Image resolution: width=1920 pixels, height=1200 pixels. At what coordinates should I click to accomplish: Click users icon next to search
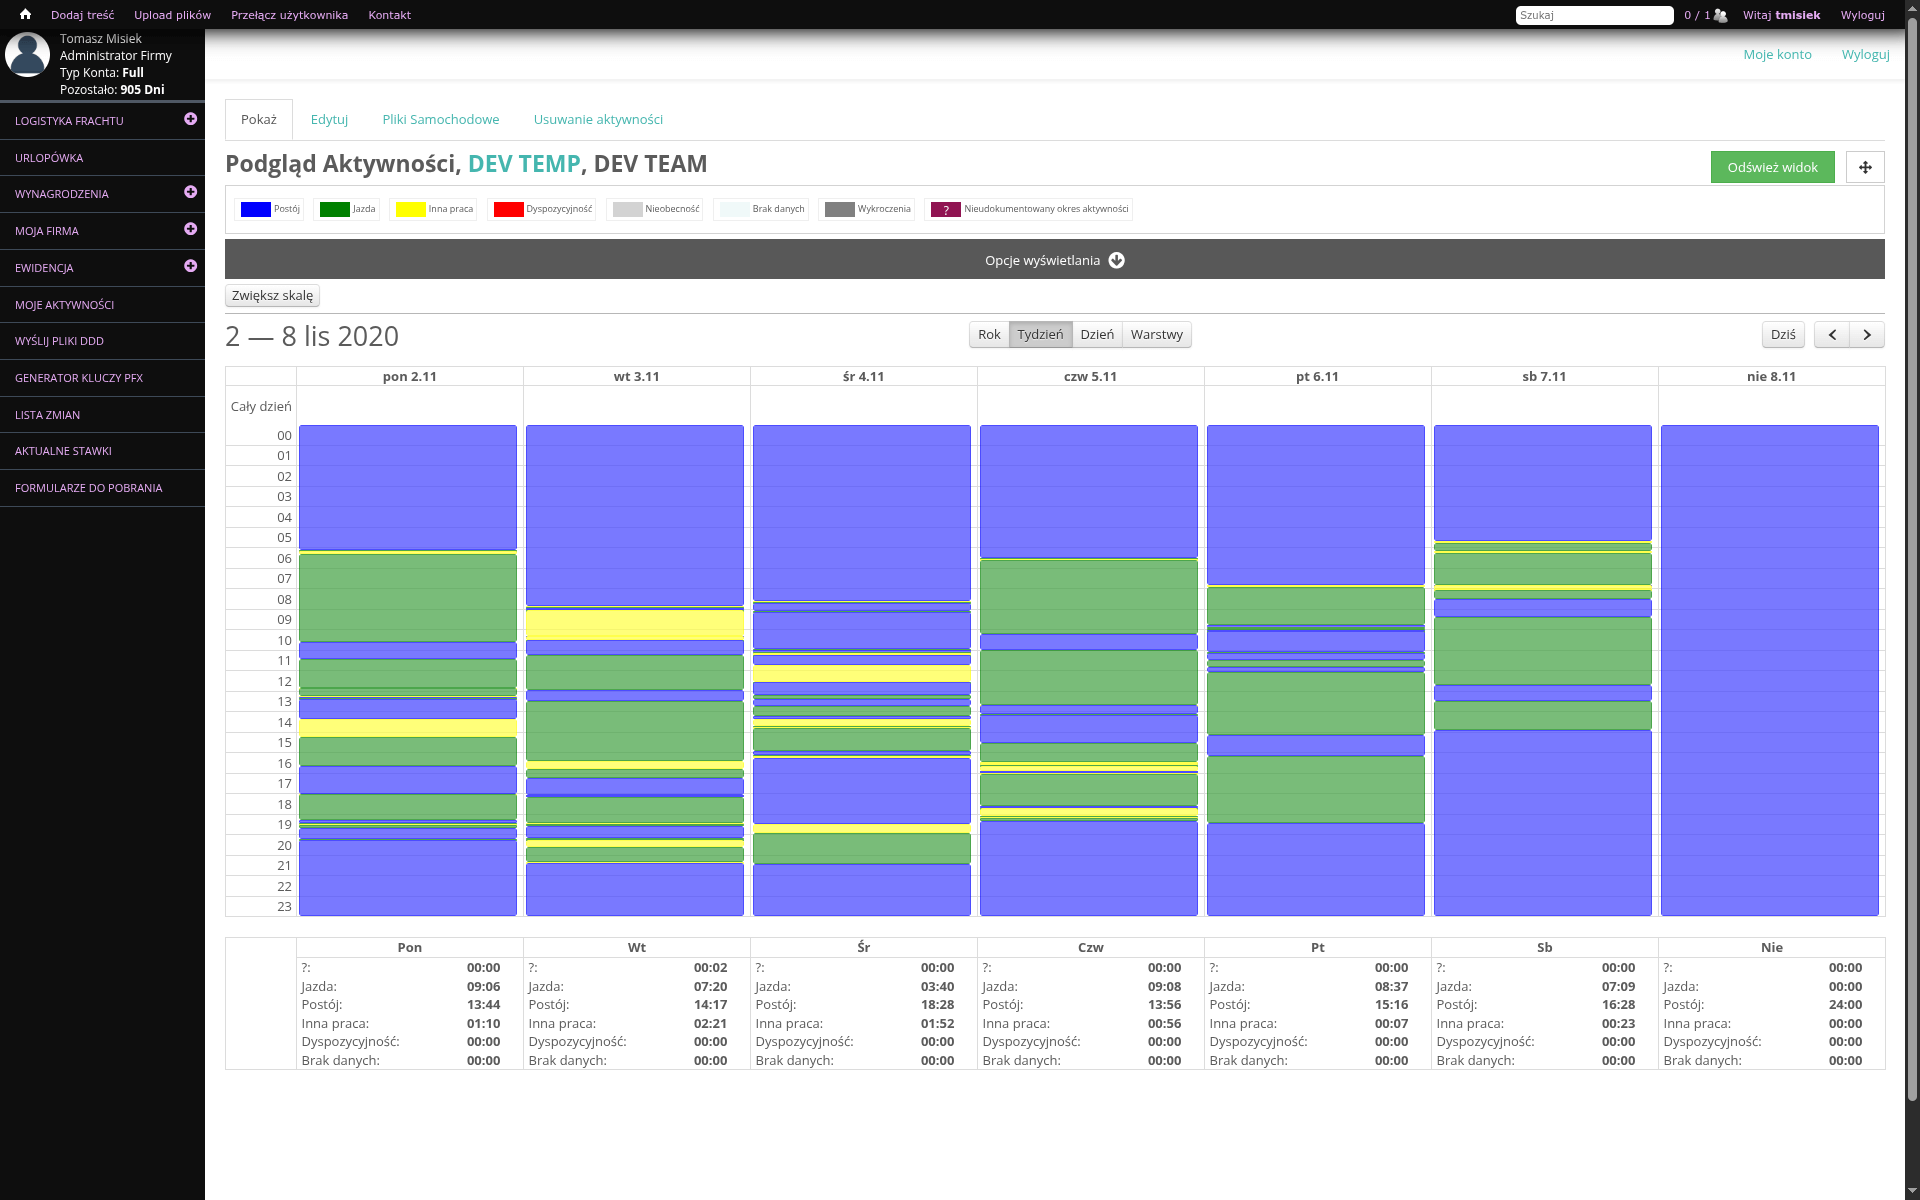click(x=1720, y=15)
